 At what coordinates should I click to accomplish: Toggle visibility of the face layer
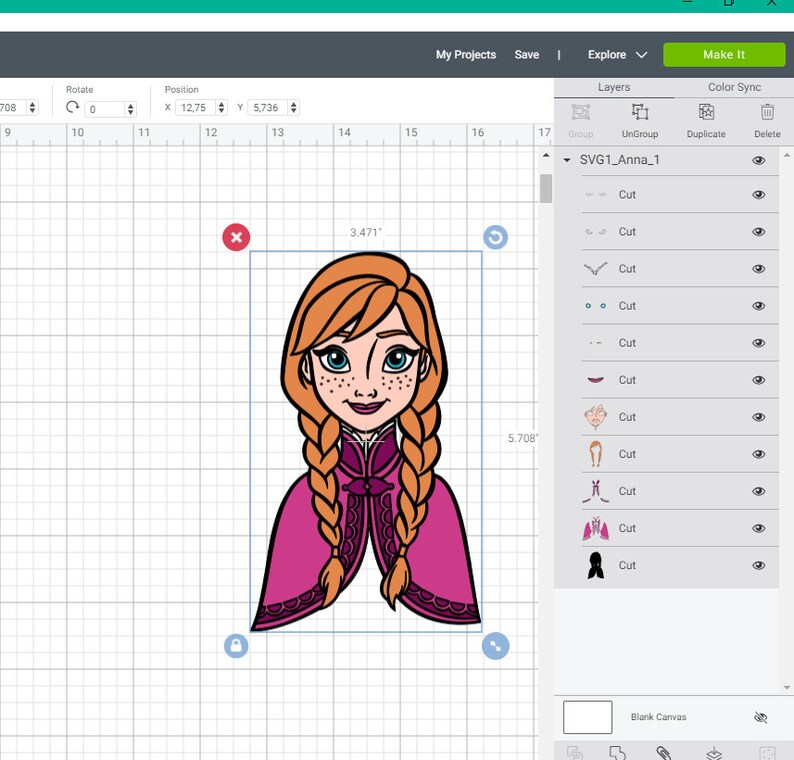coord(759,417)
